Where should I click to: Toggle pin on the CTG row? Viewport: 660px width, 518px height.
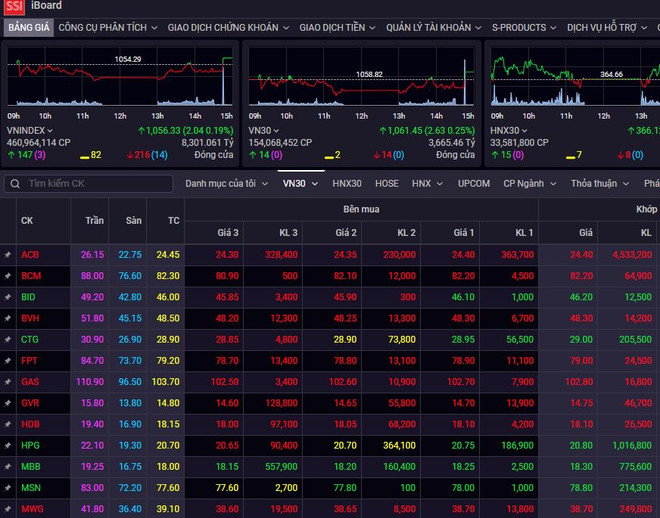click(8, 340)
